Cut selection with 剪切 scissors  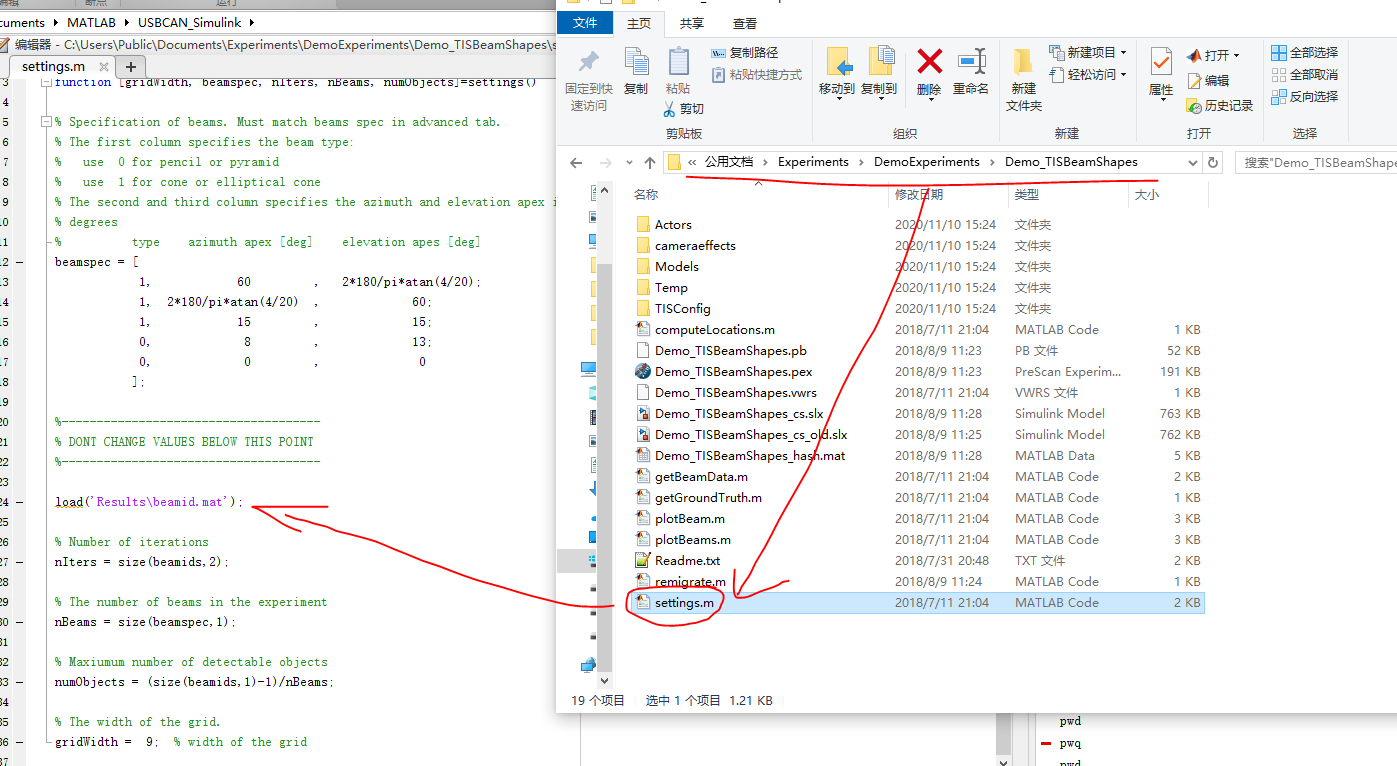point(684,108)
